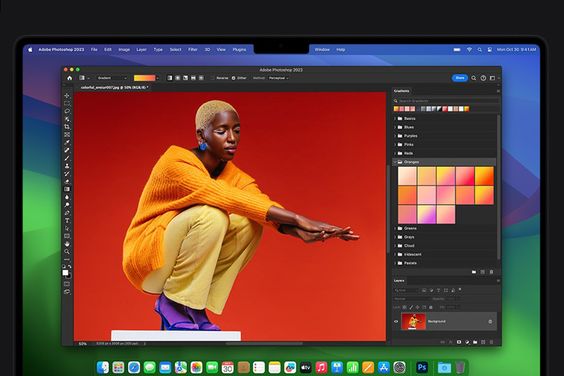Select the Rectangular Marquee tool

click(x=67, y=103)
